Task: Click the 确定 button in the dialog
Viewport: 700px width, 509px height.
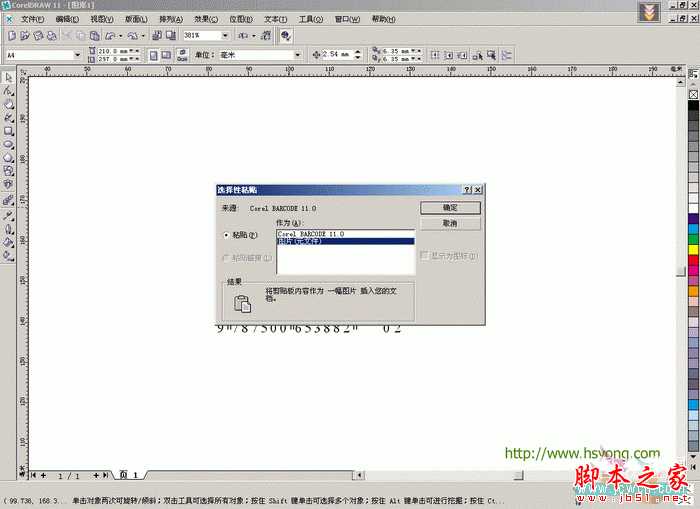Action: tap(450, 208)
